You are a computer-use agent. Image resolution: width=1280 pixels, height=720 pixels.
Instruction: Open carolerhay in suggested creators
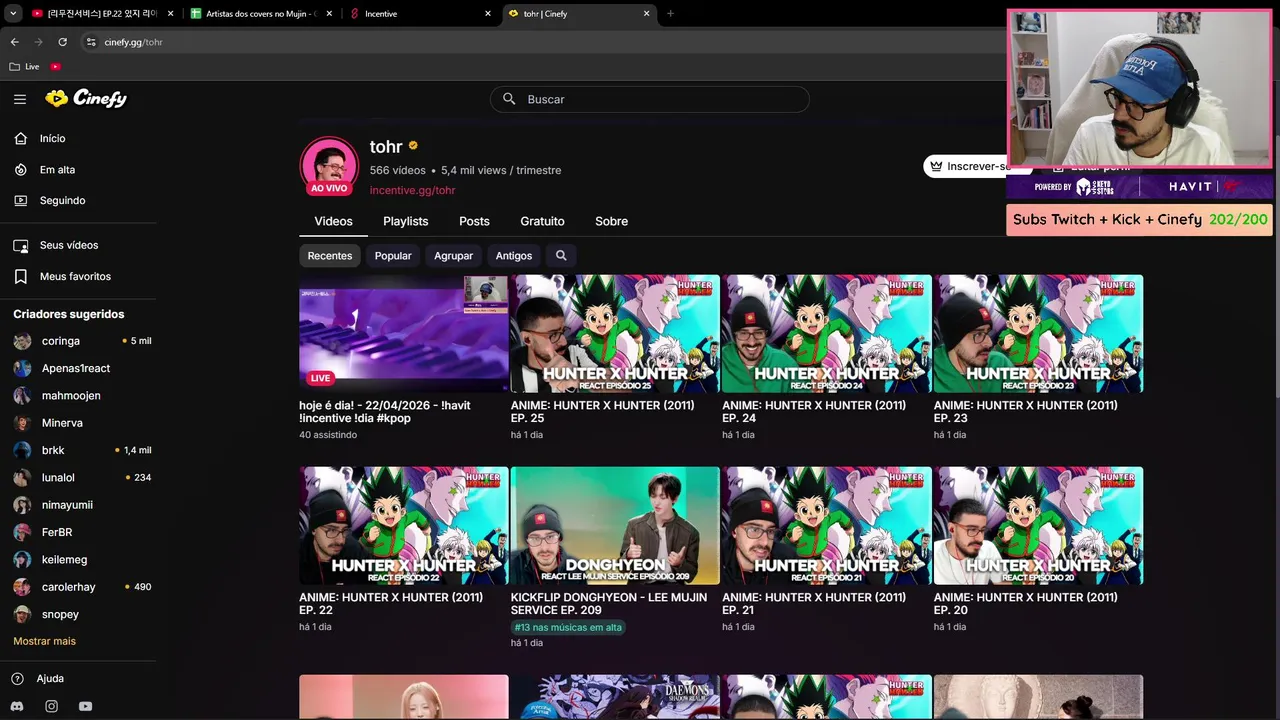(69, 587)
